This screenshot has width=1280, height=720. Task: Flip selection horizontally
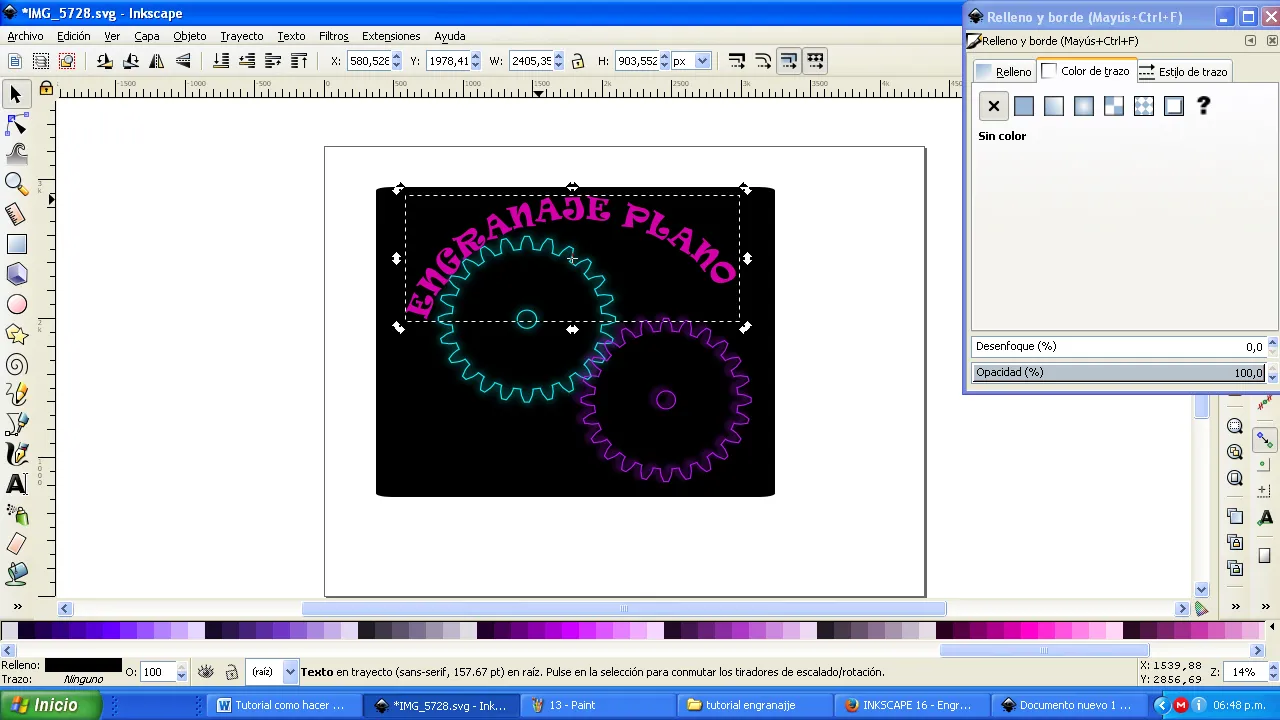tap(156, 61)
